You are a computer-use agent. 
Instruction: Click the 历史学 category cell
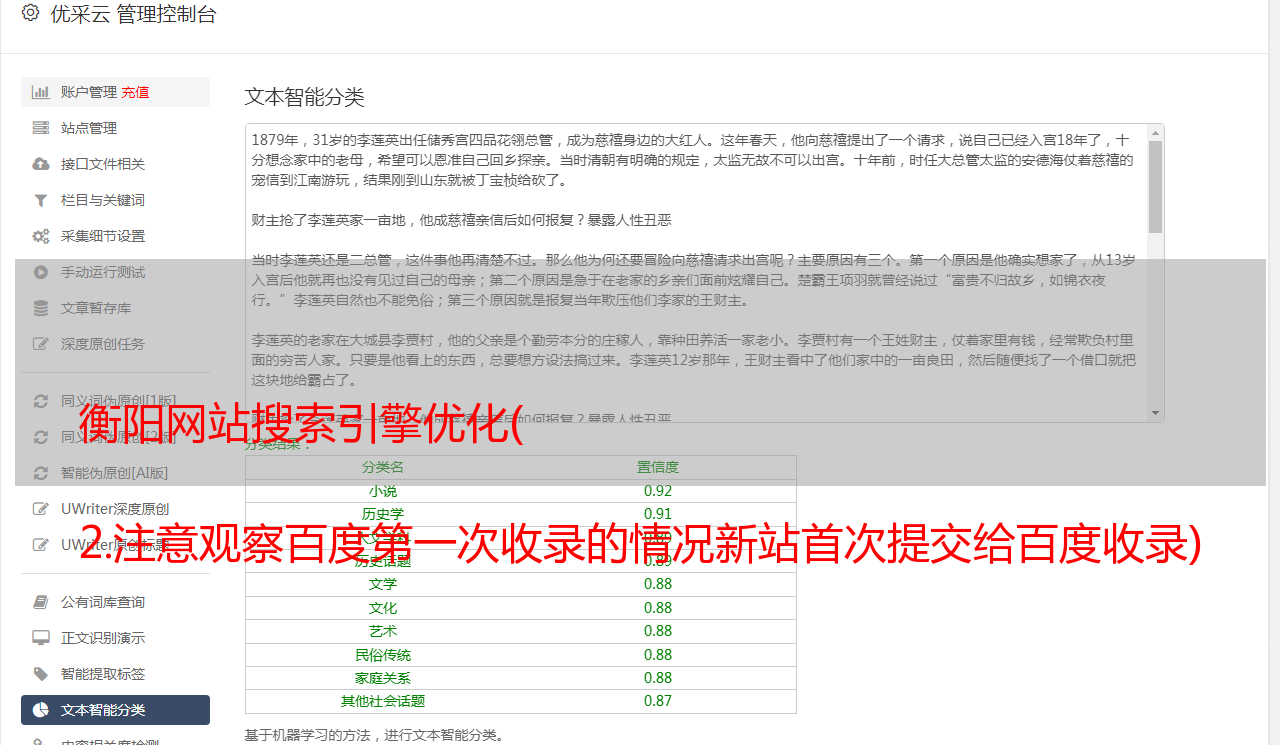383,514
